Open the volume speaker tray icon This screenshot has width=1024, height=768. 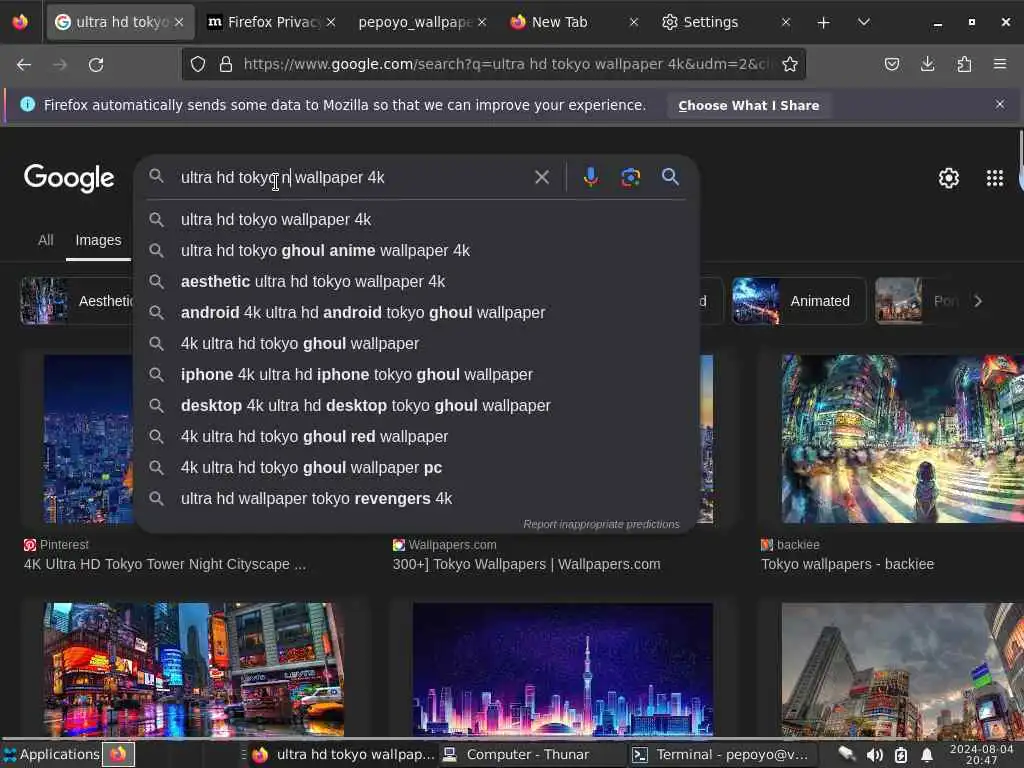pos(874,756)
